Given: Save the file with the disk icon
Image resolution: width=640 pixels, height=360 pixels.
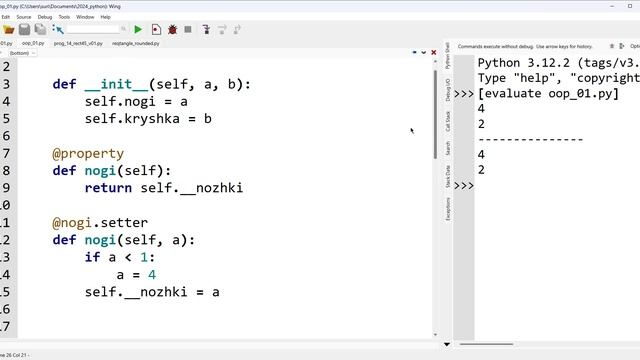Looking at the screenshot, I should coord(24,29).
